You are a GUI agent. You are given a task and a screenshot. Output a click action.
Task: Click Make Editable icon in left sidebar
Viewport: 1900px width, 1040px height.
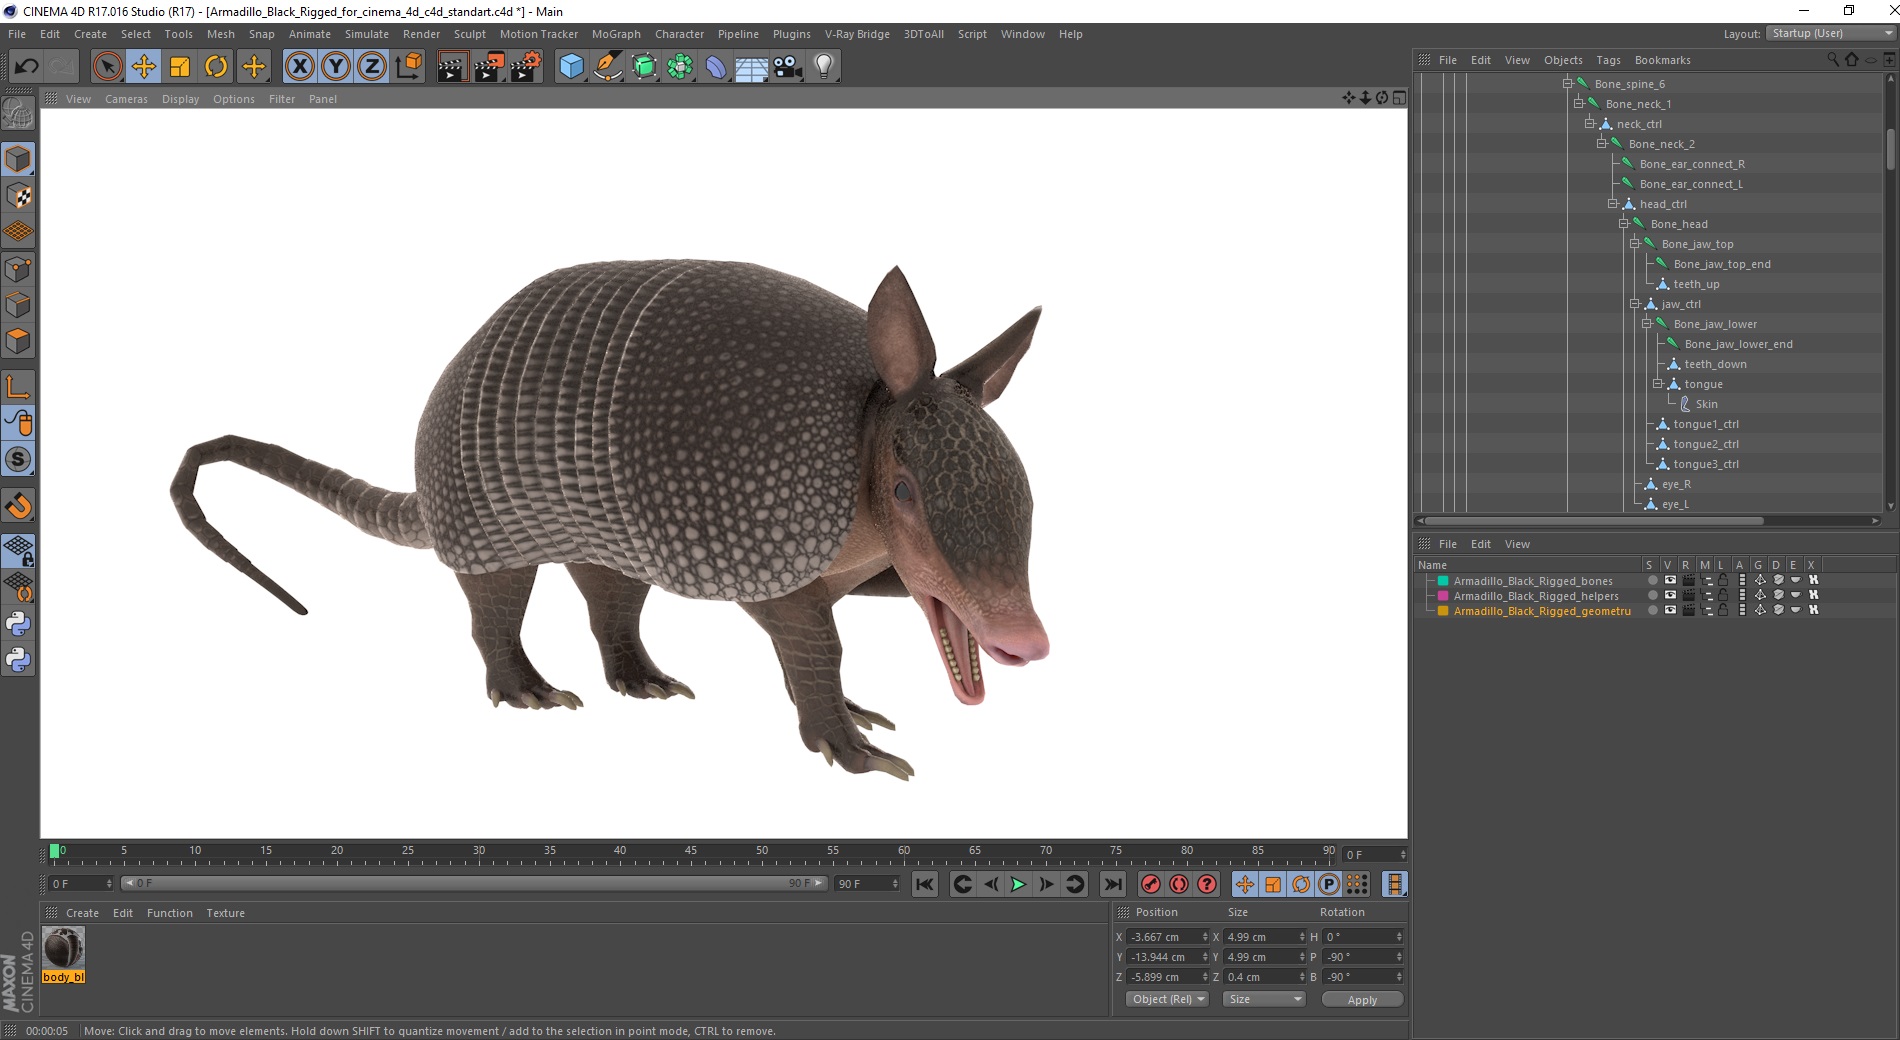click(18, 114)
